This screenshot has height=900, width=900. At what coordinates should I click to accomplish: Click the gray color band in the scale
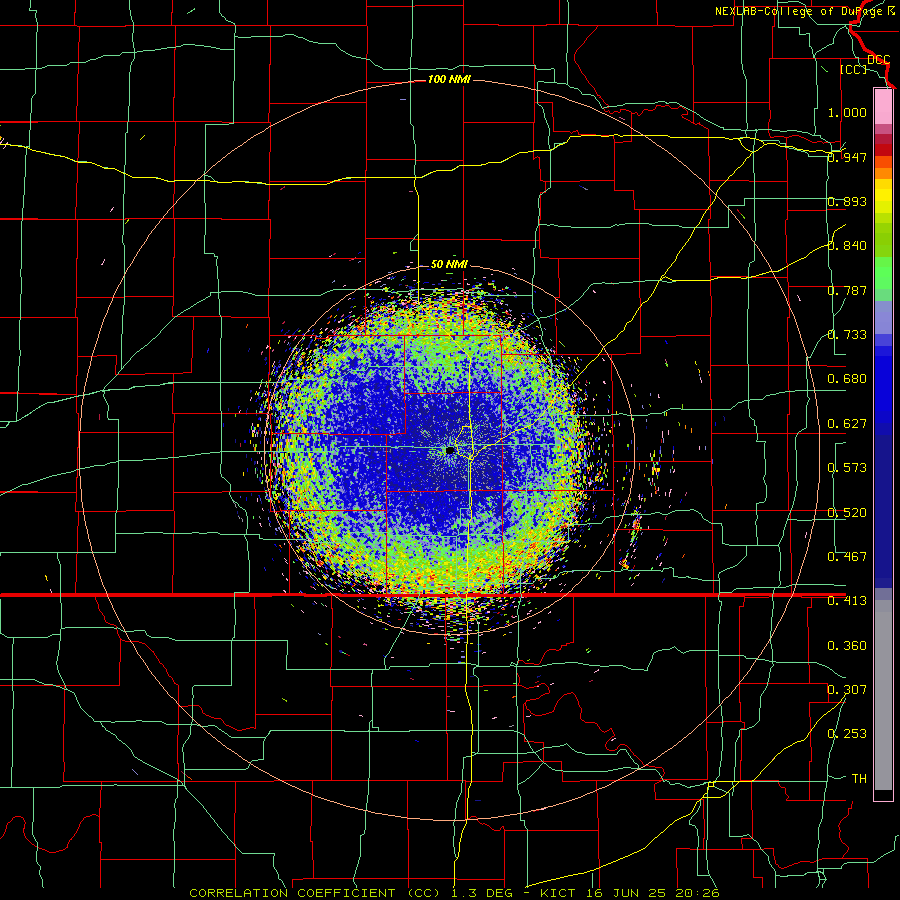click(883, 695)
